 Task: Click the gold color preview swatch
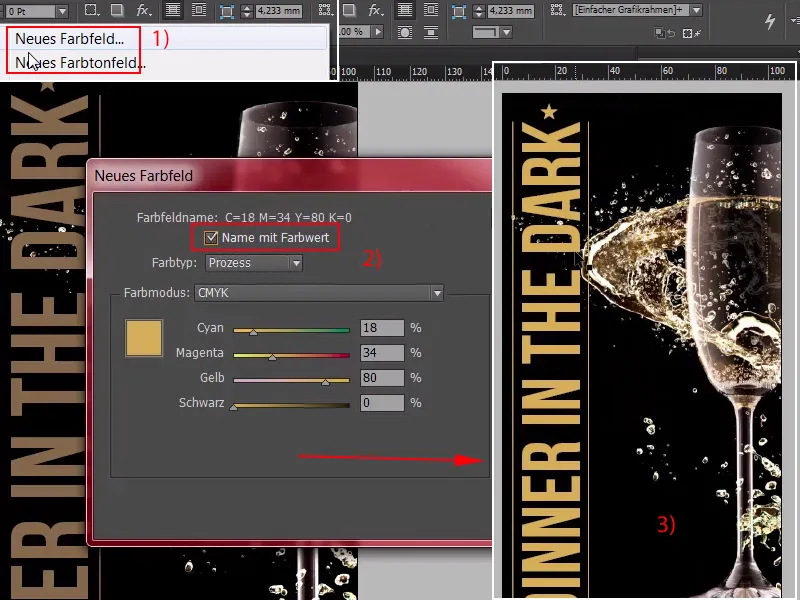144,338
